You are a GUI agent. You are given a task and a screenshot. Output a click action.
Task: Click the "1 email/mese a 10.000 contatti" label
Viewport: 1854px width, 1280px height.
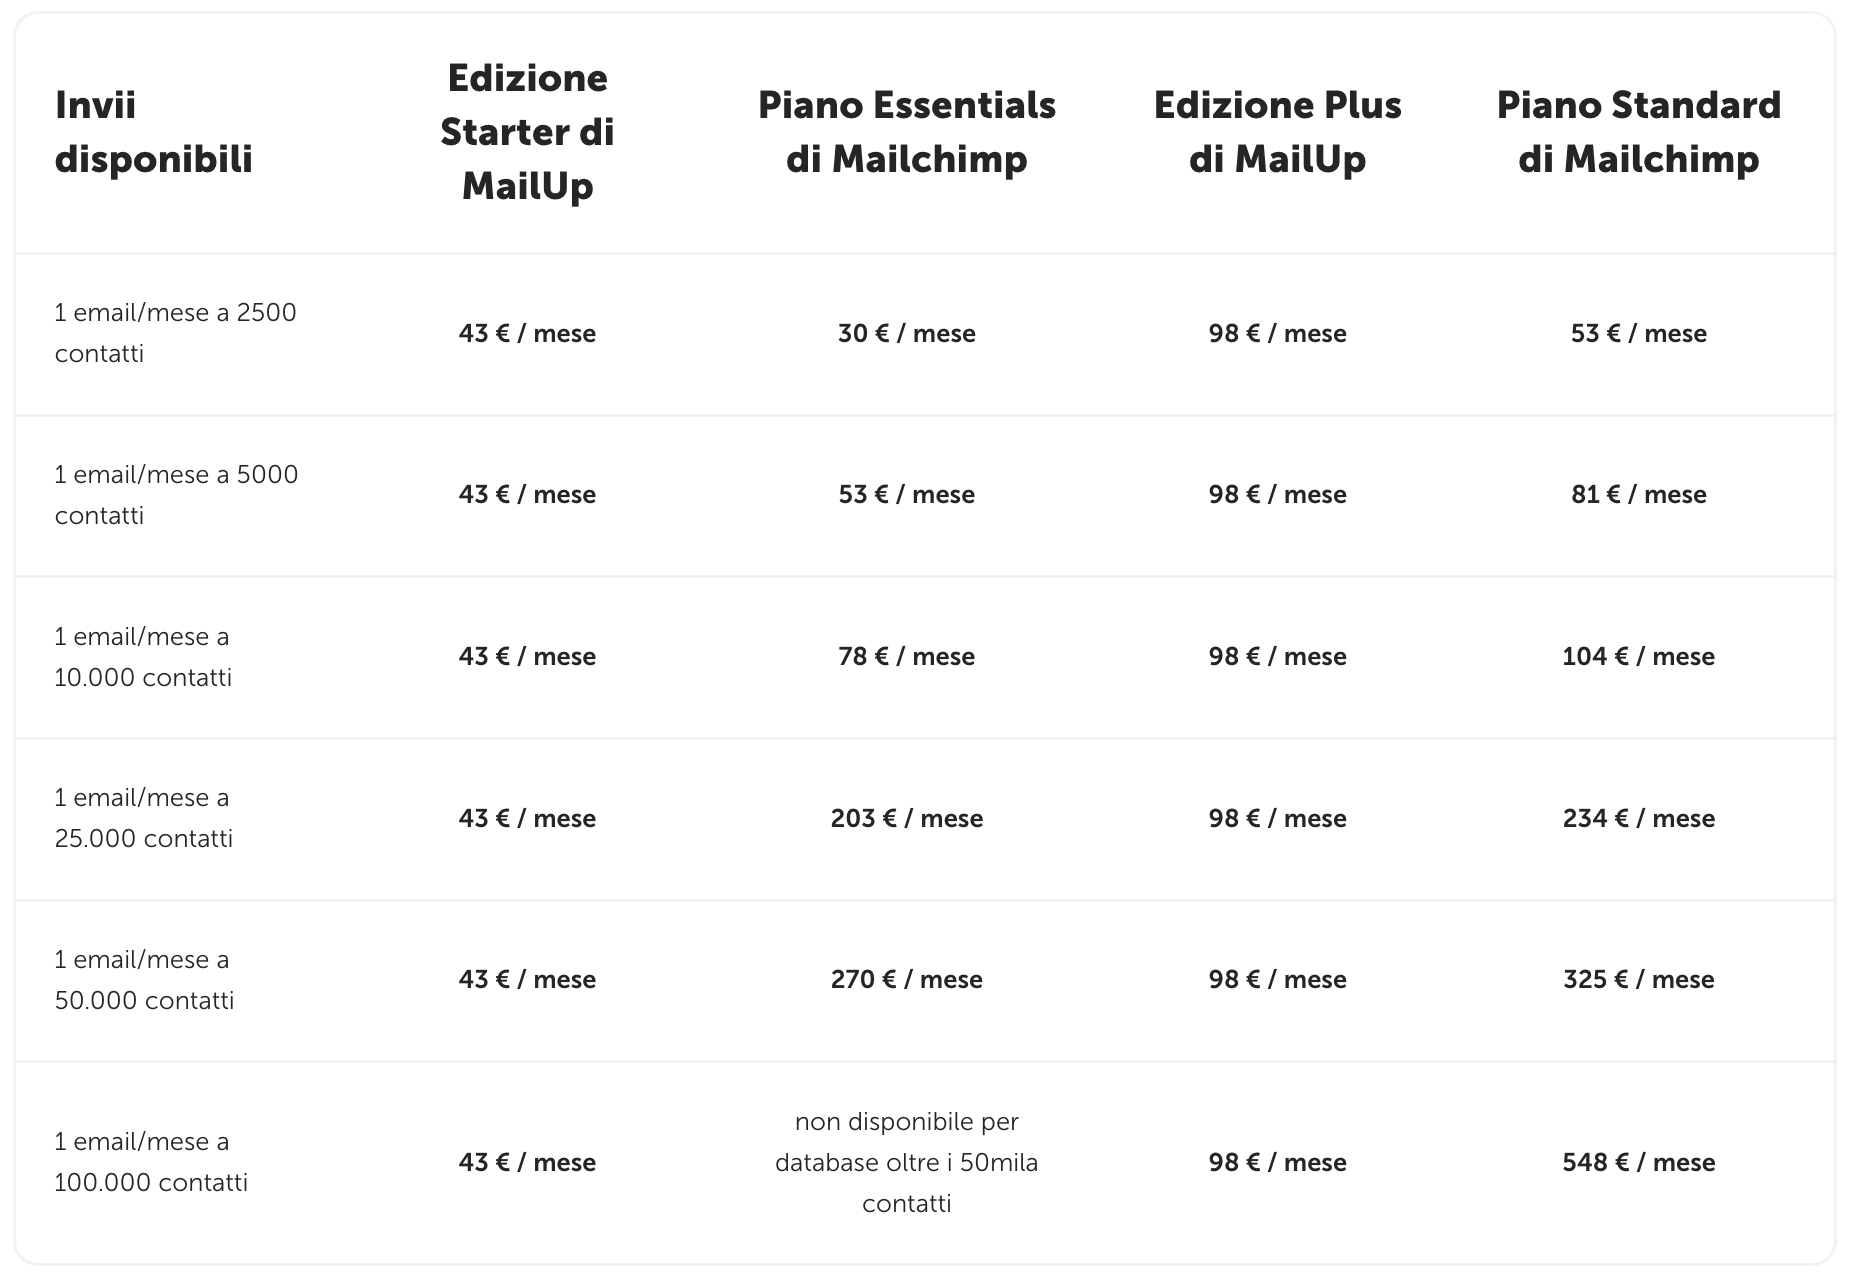coord(143,657)
